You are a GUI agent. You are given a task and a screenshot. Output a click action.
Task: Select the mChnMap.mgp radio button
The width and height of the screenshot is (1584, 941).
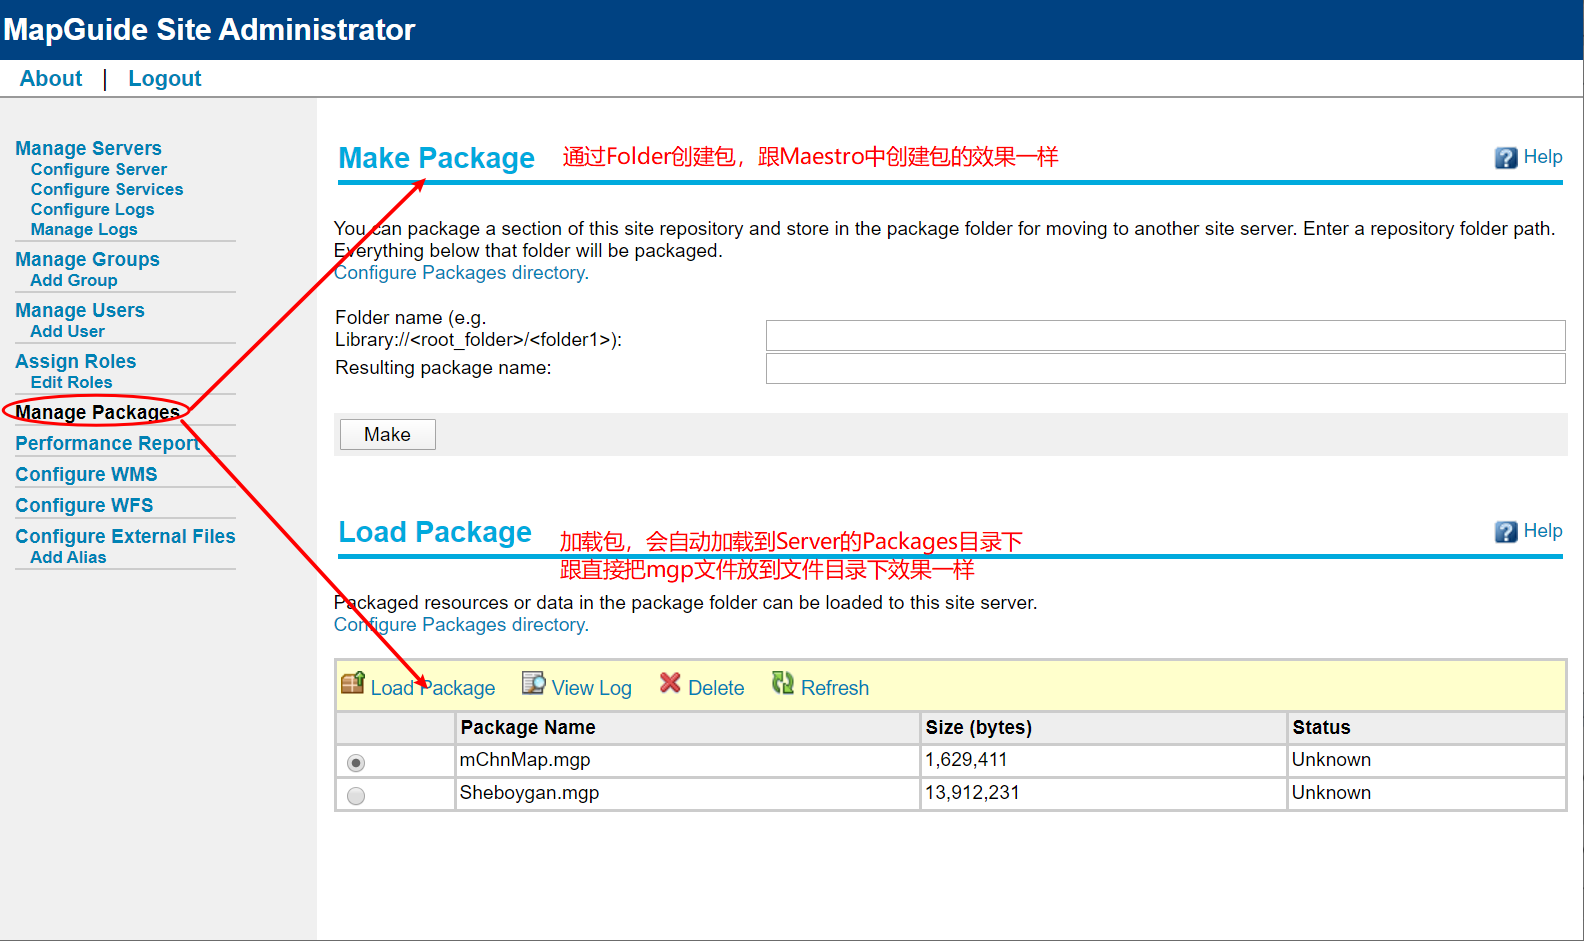pyautogui.click(x=356, y=763)
